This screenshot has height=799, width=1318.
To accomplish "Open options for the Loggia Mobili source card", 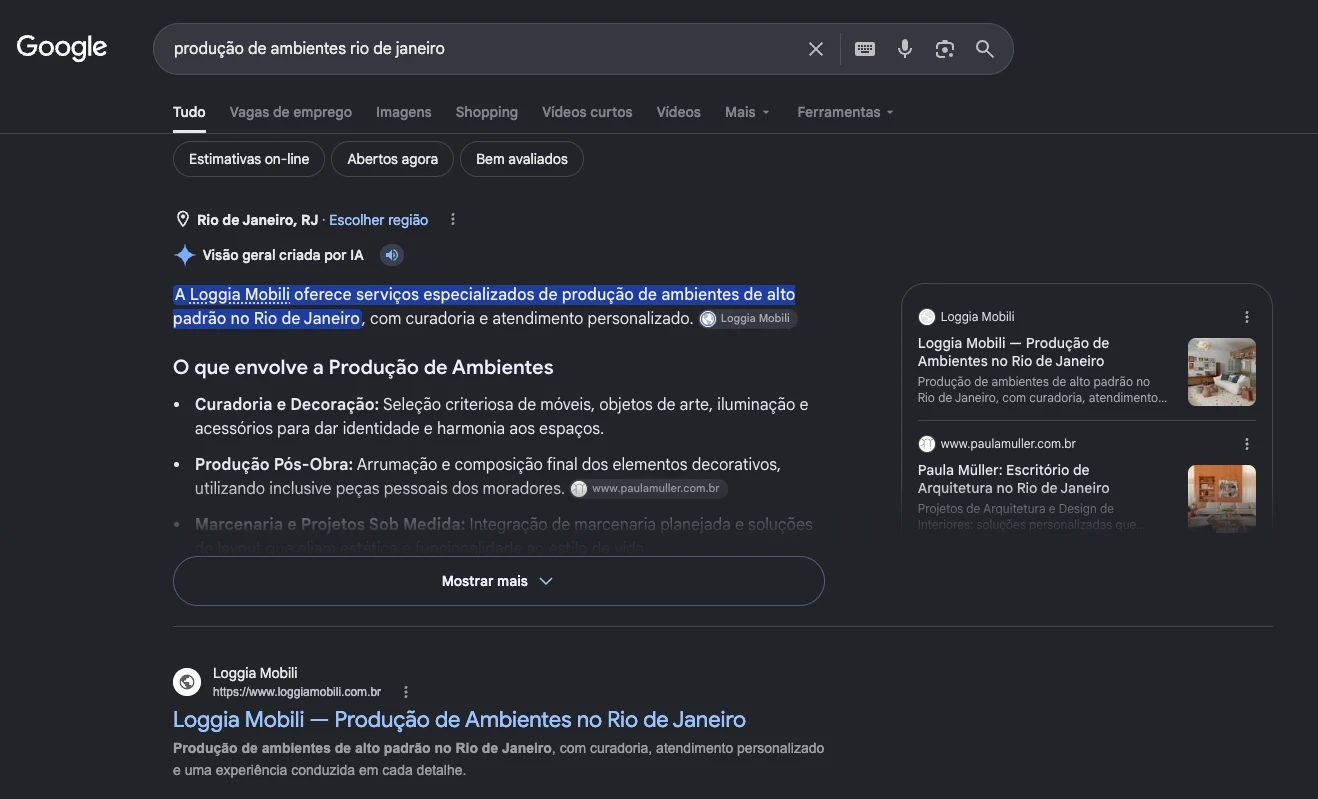I will pyautogui.click(x=1247, y=317).
